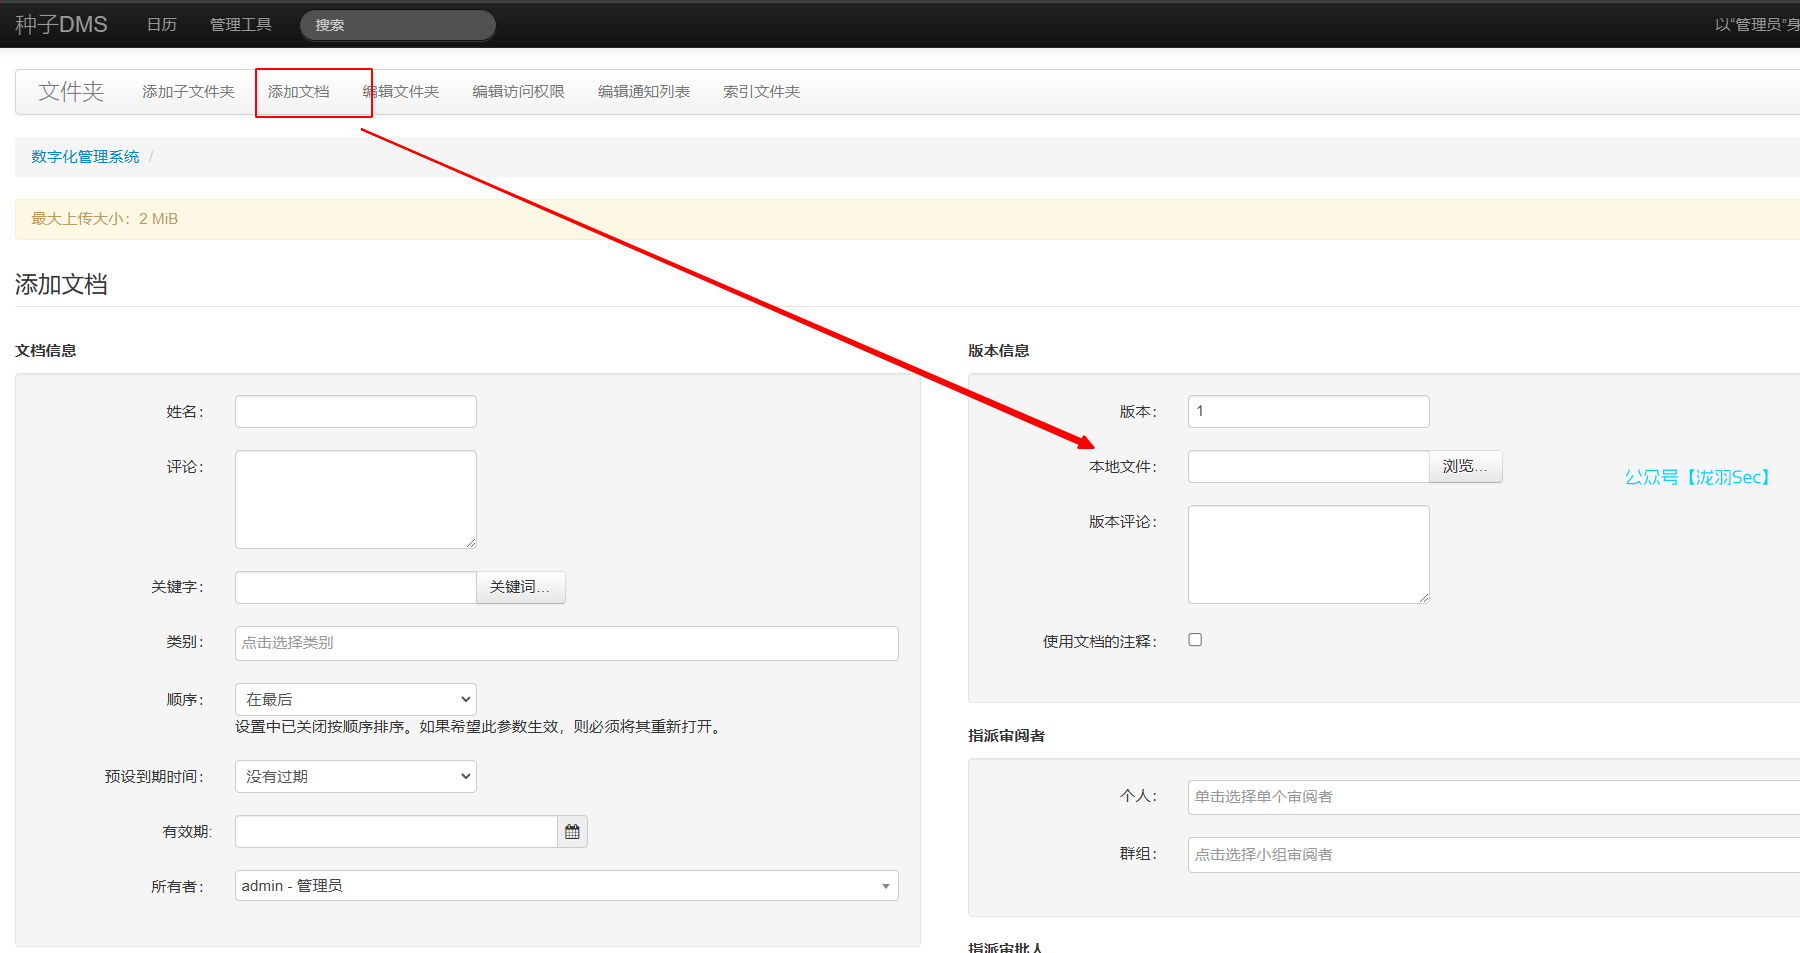The height and width of the screenshot is (953, 1800).
Task: Click the 浏览 button for local file
Action: (1464, 467)
